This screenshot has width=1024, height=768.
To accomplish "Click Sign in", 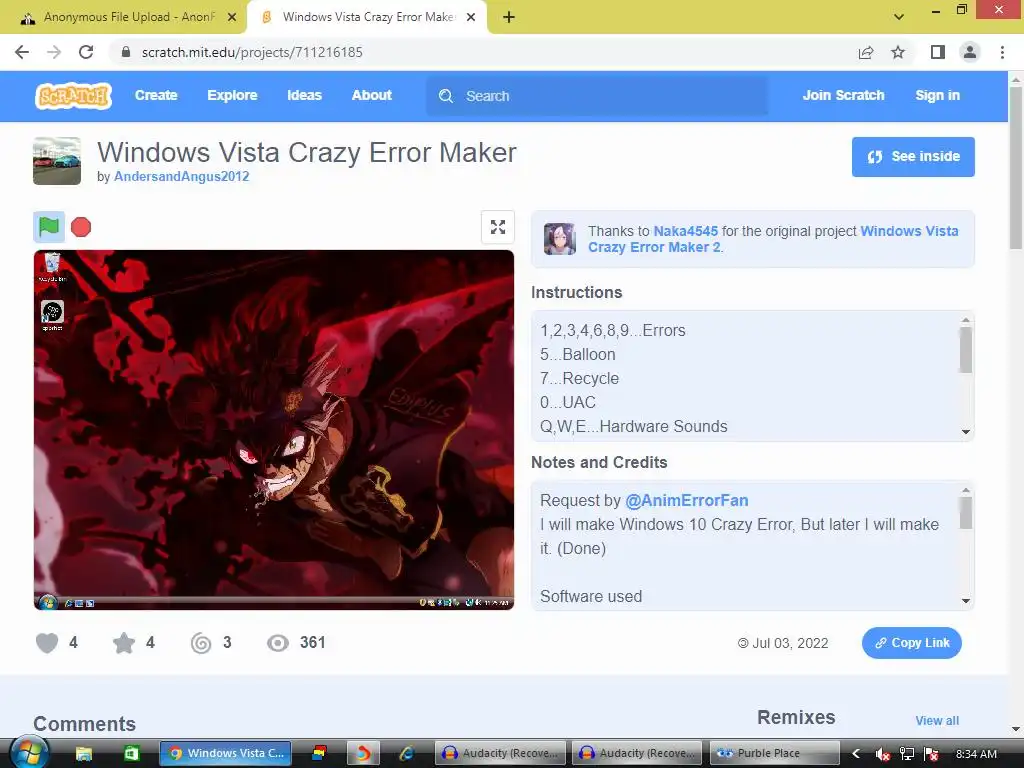I will tap(937, 95).
